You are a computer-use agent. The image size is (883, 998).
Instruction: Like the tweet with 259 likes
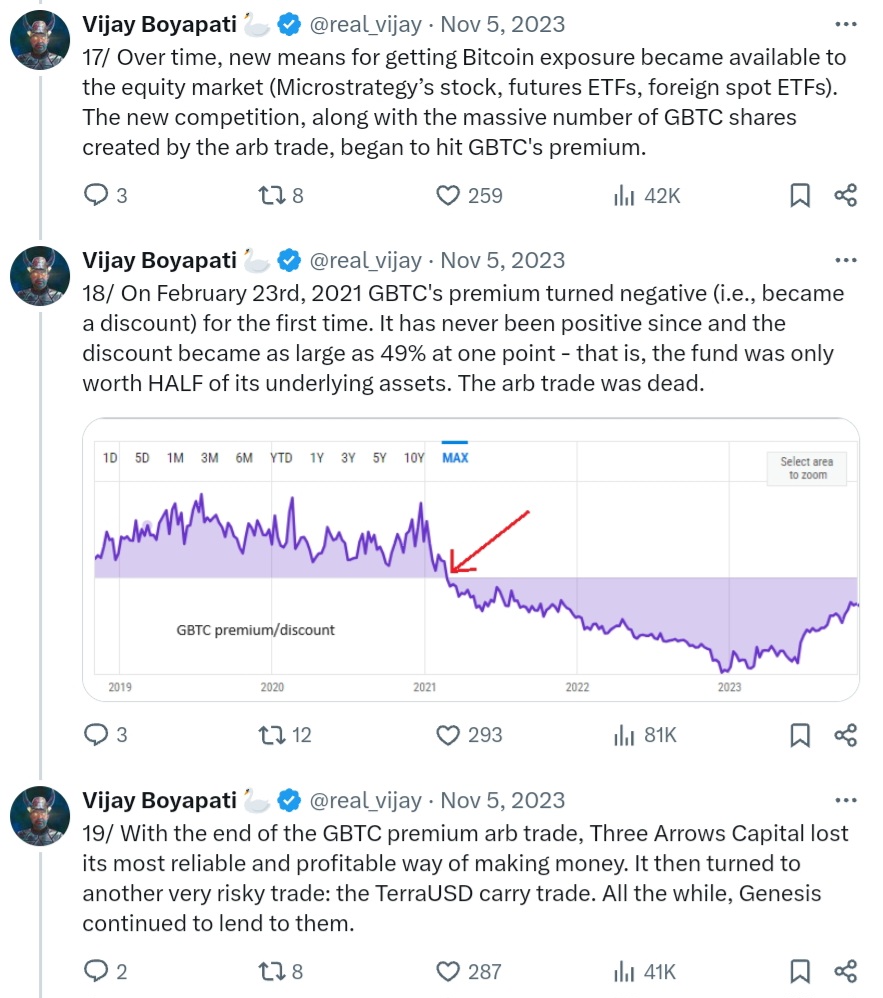[448, 195]
